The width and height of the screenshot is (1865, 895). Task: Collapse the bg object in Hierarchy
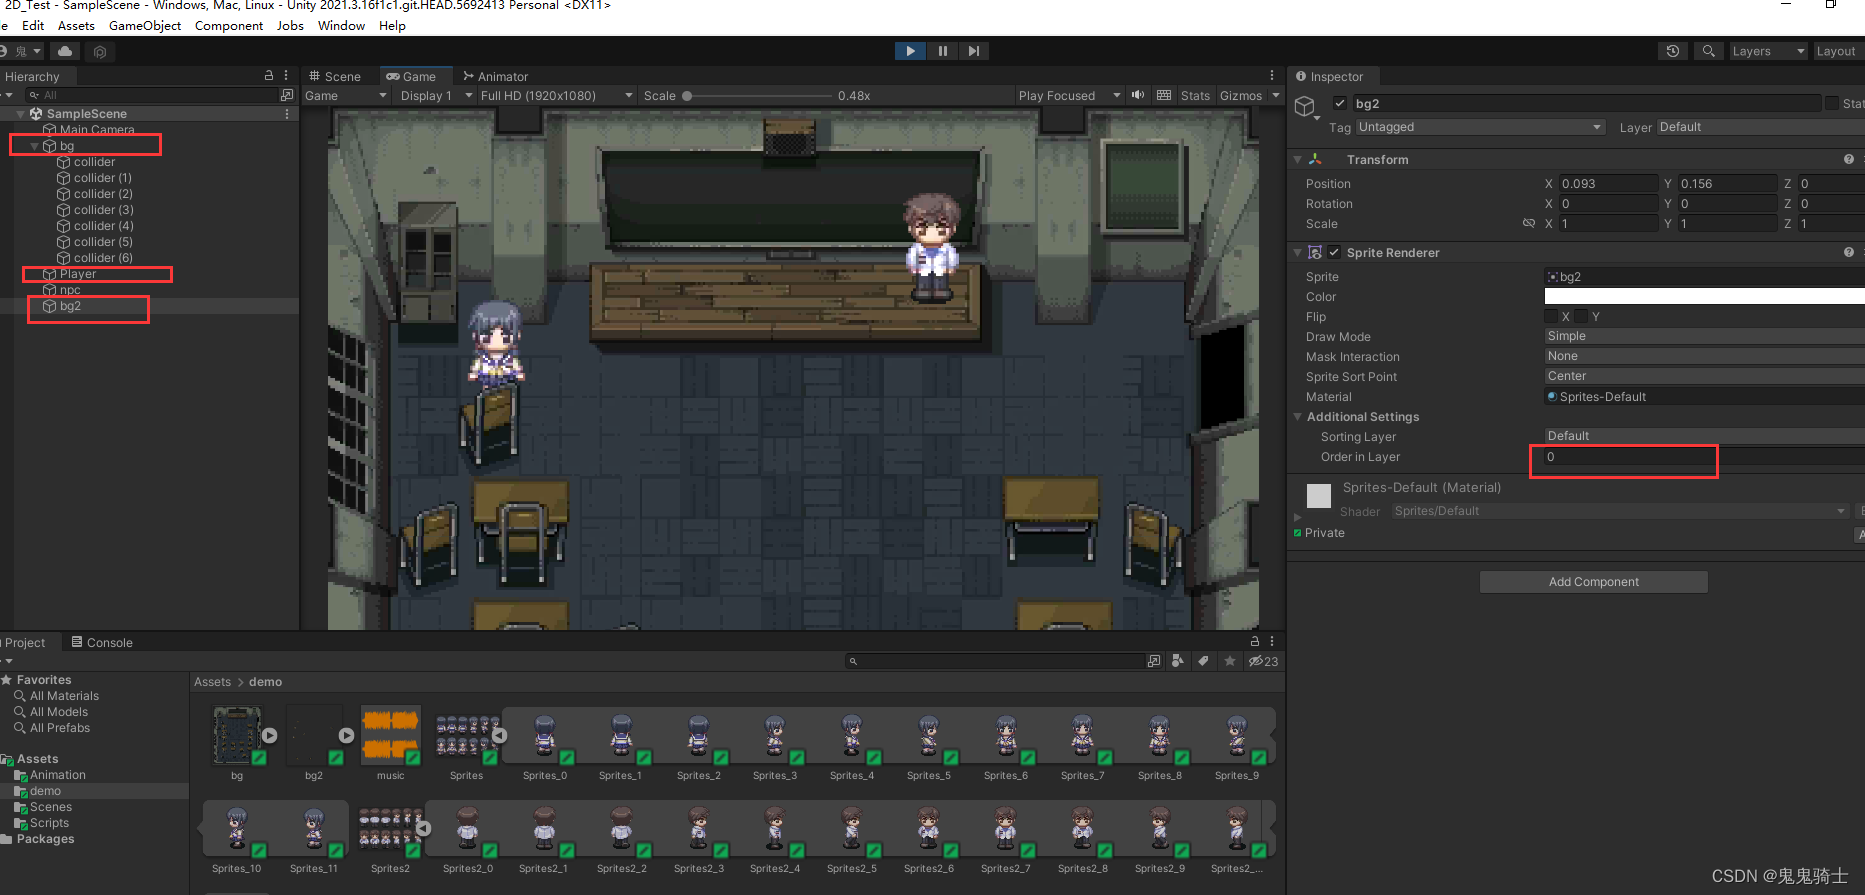click(34, 146)
